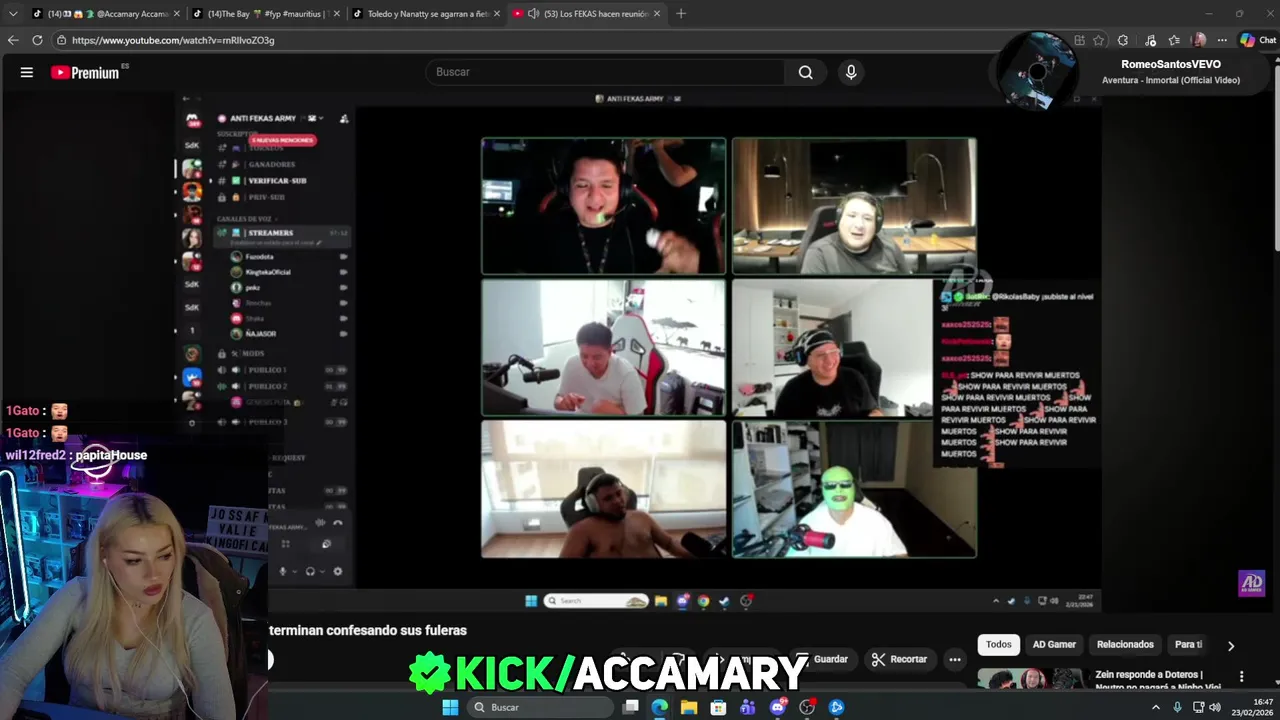Open Discord from Windows taskbar
1280x720 pixels.
pos(778,707)
